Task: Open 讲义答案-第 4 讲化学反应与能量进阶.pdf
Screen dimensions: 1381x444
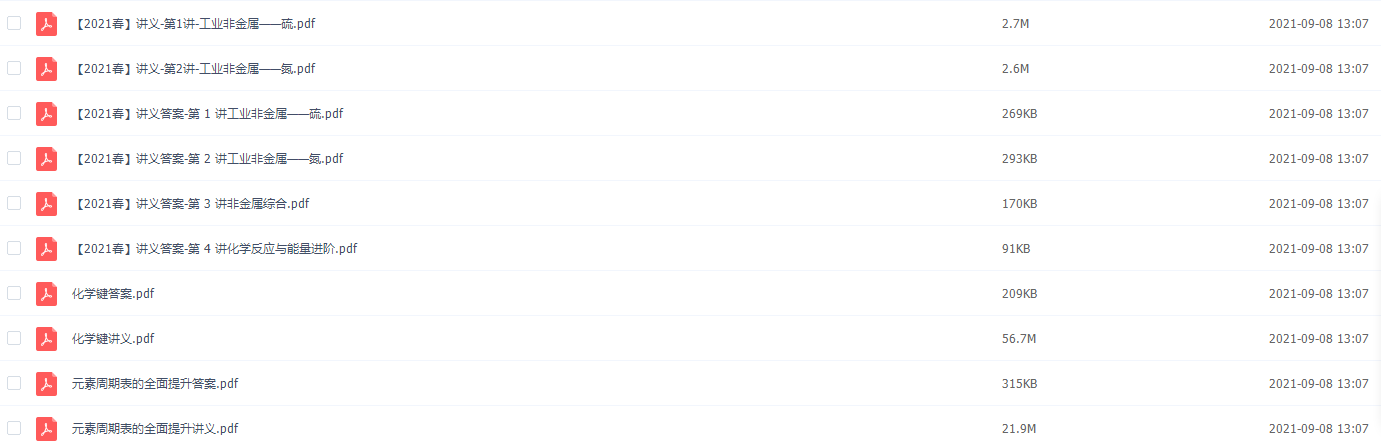Action: 215,249
